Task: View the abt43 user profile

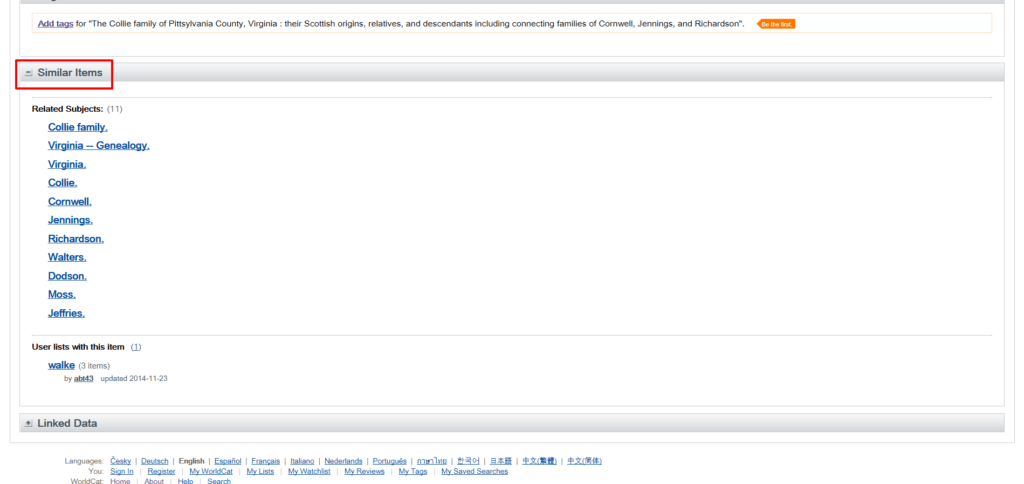Action: 84,378
